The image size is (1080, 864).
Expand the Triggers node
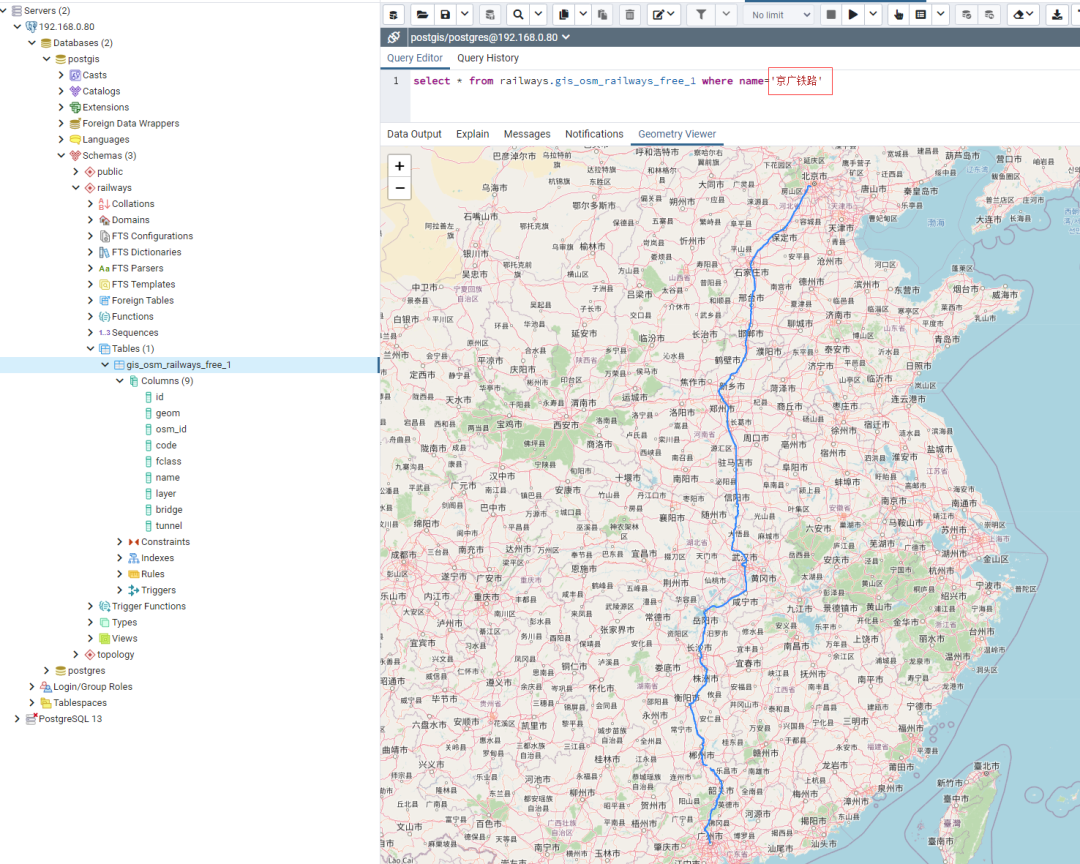tap(120, 590)
